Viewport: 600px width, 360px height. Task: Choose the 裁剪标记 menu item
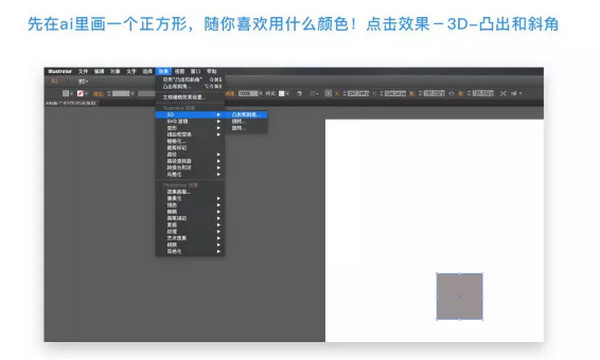point(190,148)
